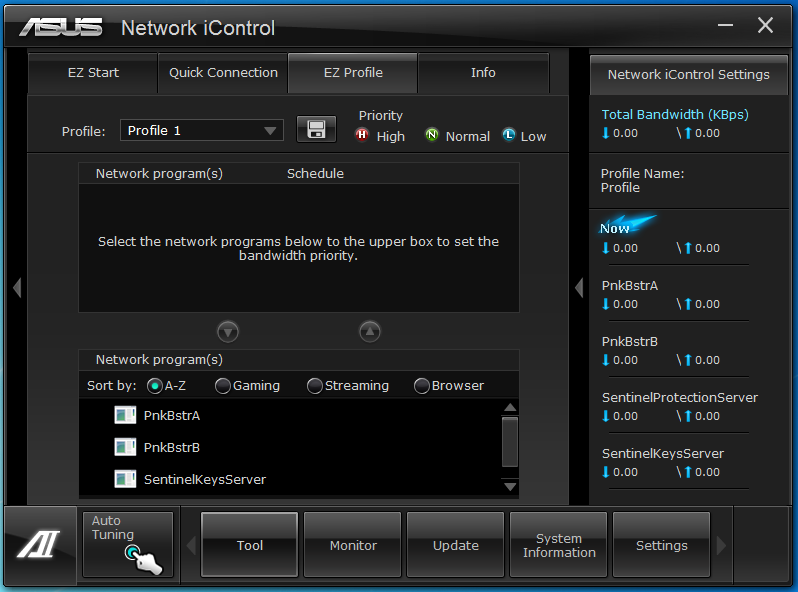Minimize the Network iControl window
The height and width of the screenshot is (592, 798).
point(725,24)
